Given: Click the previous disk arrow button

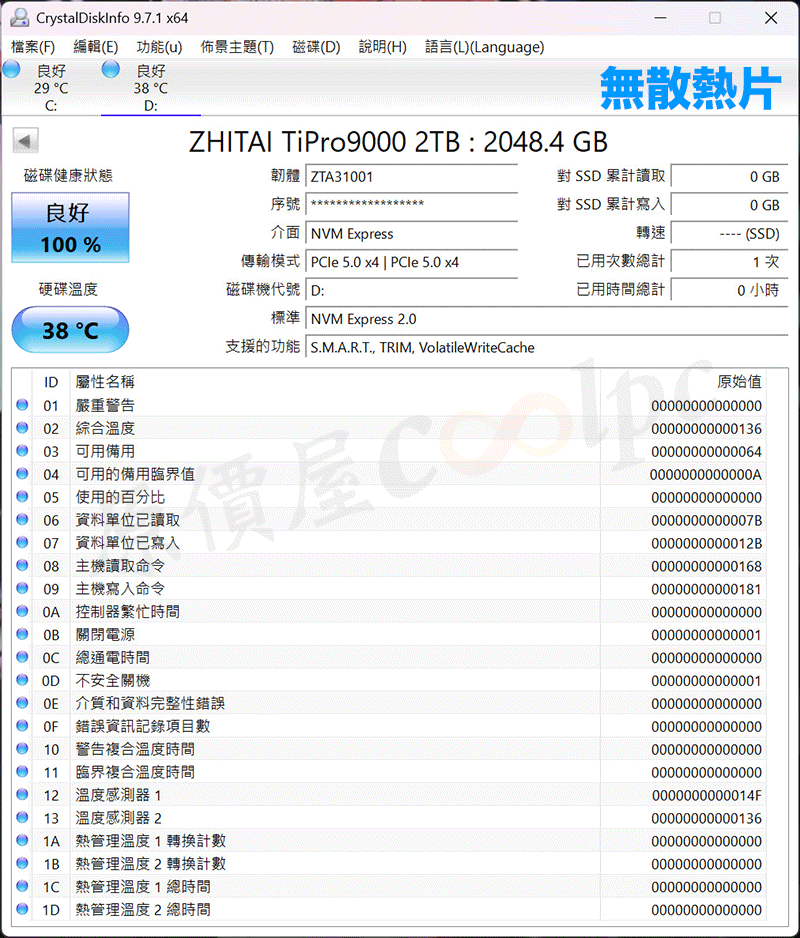Looking at the screenshot, I should point(26,142).
